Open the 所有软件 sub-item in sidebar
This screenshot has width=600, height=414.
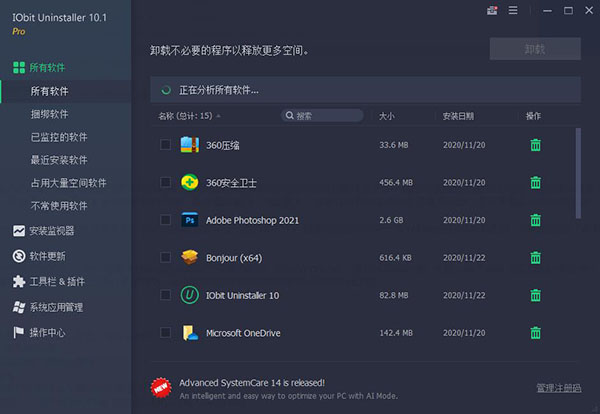[x=66, y=91]
